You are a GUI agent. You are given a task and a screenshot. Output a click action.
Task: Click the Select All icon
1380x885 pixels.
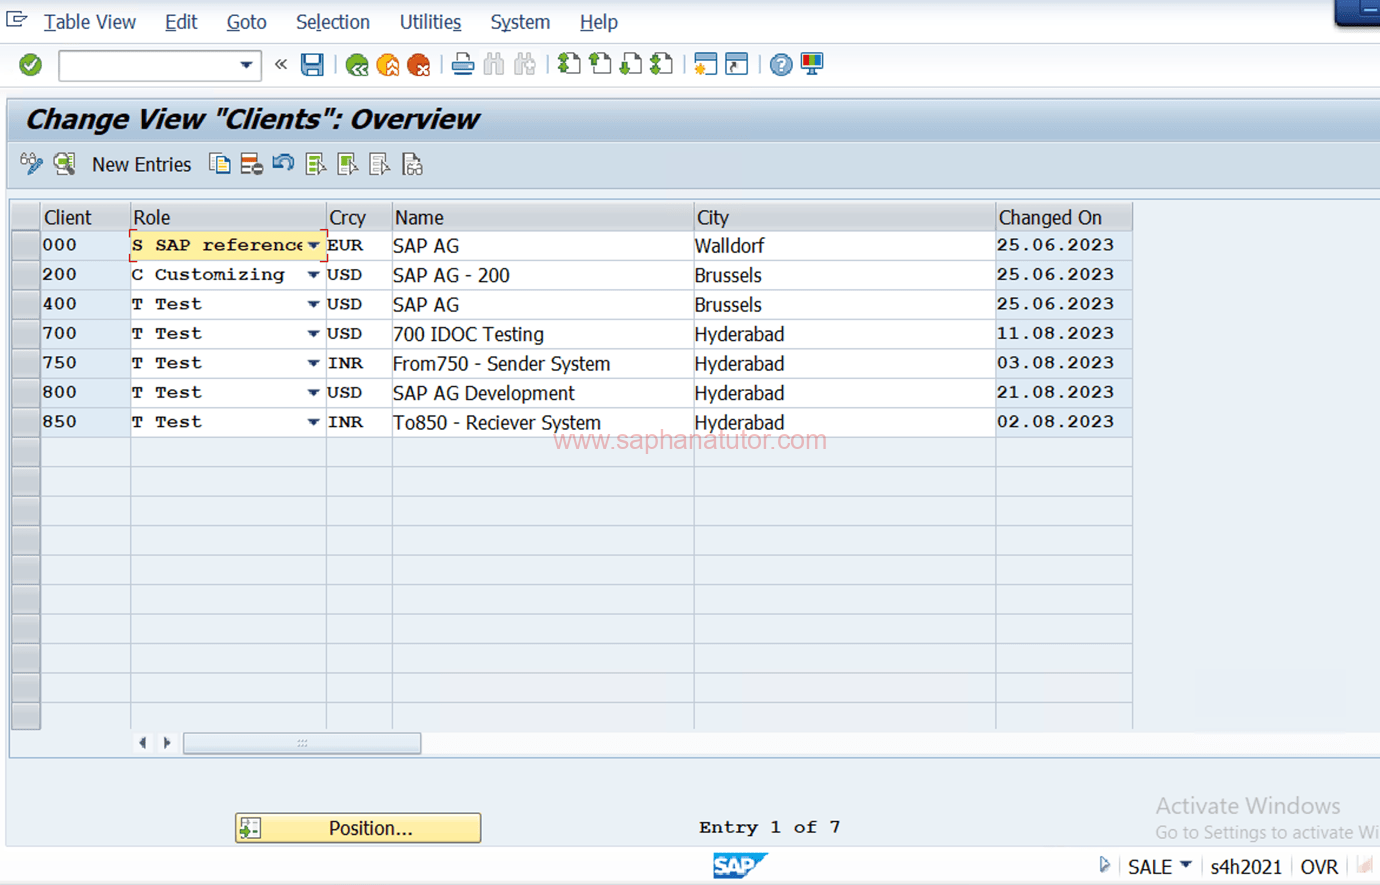[x=316, y=164]
